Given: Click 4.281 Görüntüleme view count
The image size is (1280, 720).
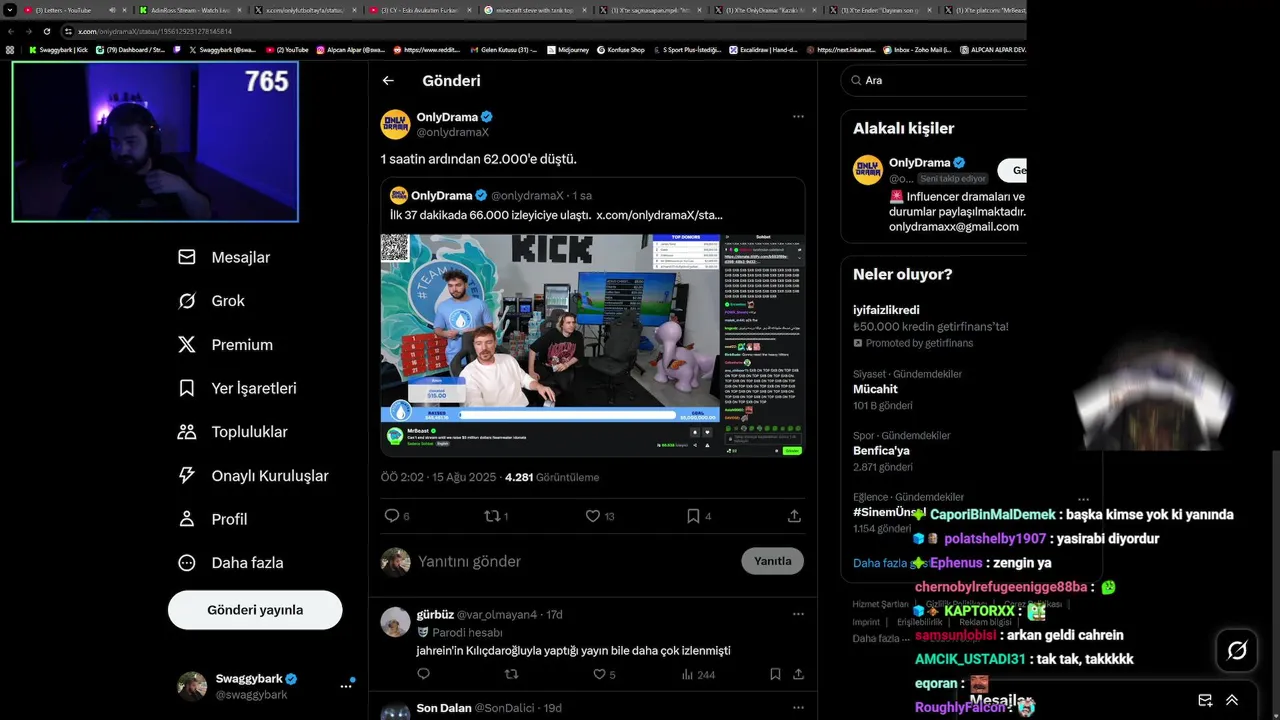Looking at the screenshot, I should [x=552, y=477].
